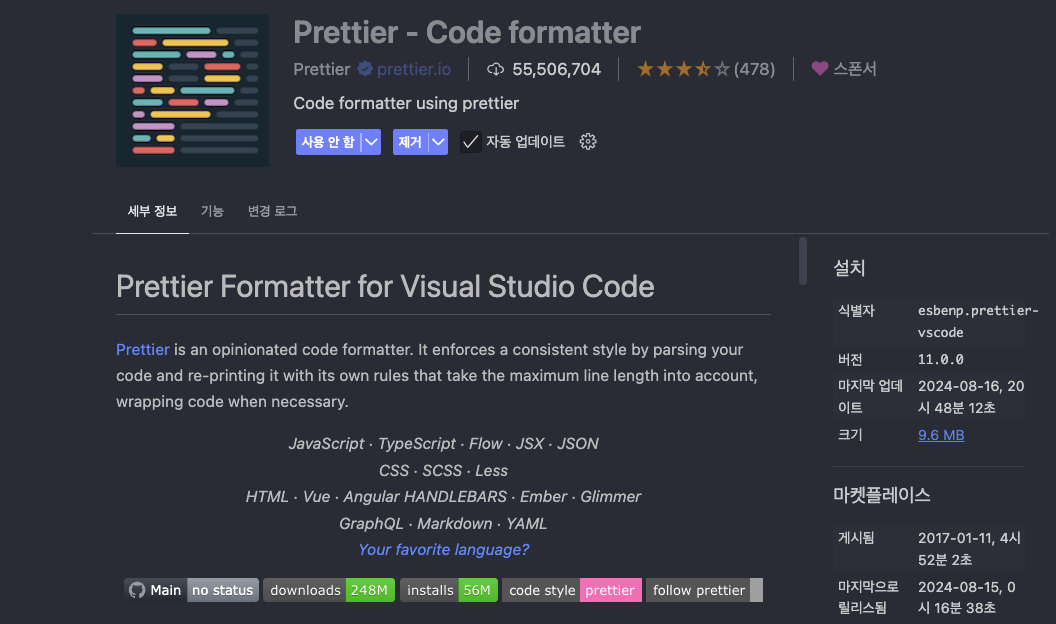Open the 사용 안 함 dropdown arrow
The width and height of the screenshot is (1056, 624).
372,142
